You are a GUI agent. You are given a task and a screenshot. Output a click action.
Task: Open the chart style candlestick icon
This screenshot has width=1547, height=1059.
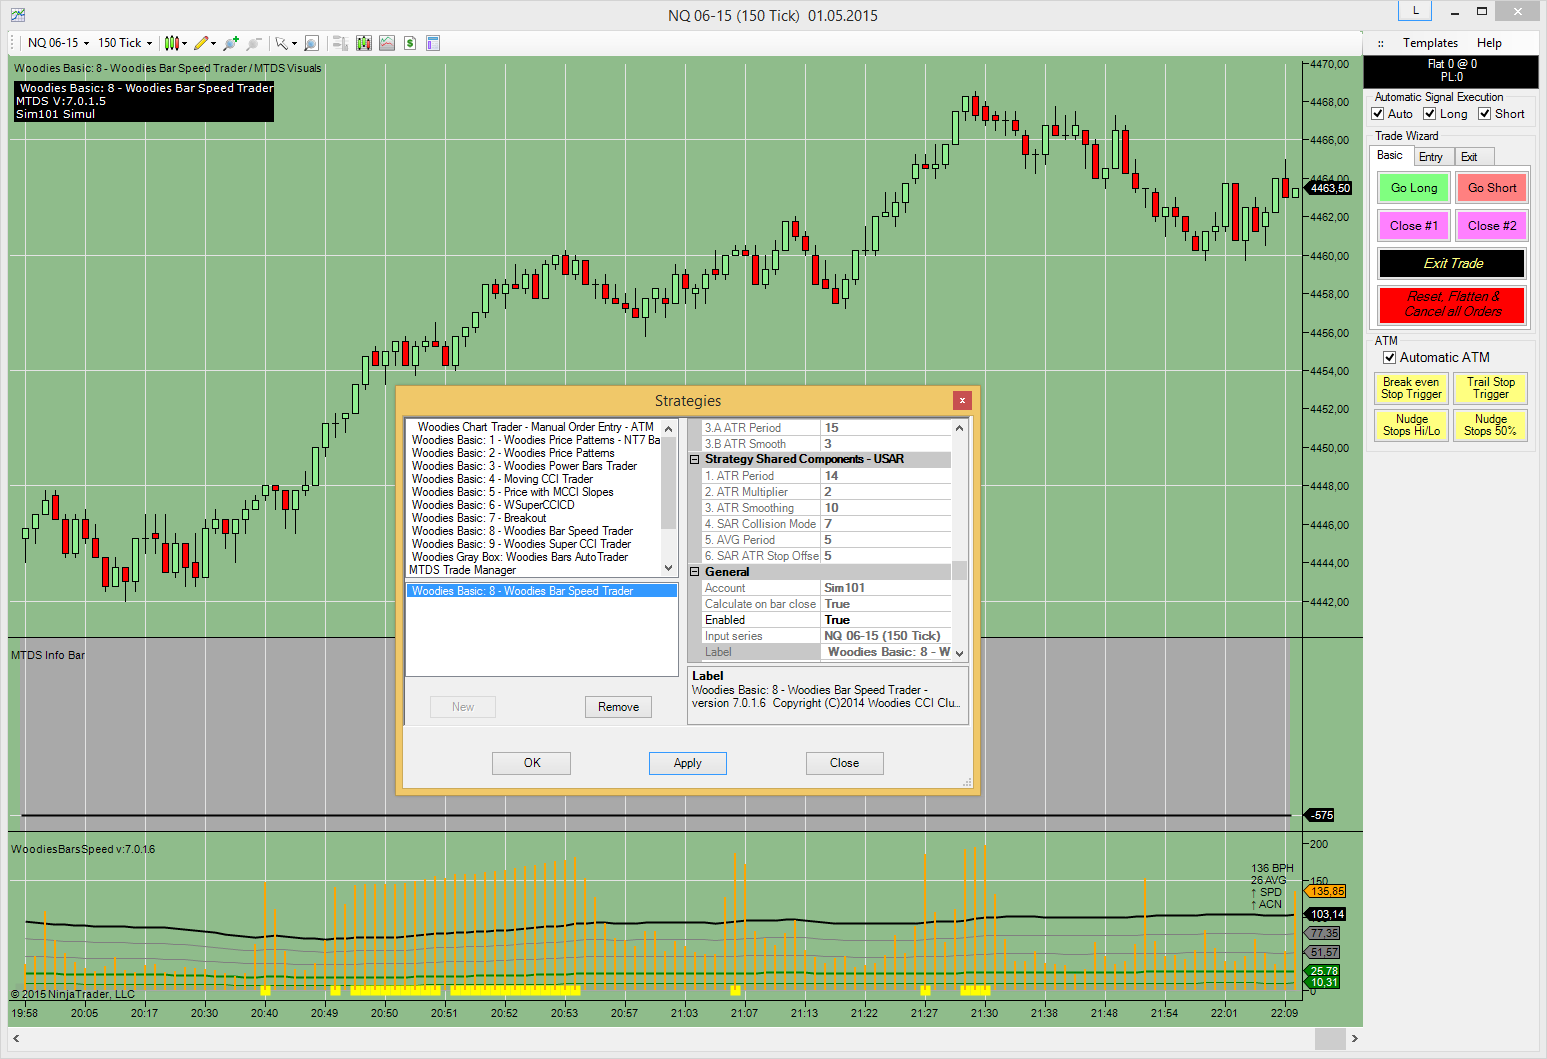tap(172, 43)
